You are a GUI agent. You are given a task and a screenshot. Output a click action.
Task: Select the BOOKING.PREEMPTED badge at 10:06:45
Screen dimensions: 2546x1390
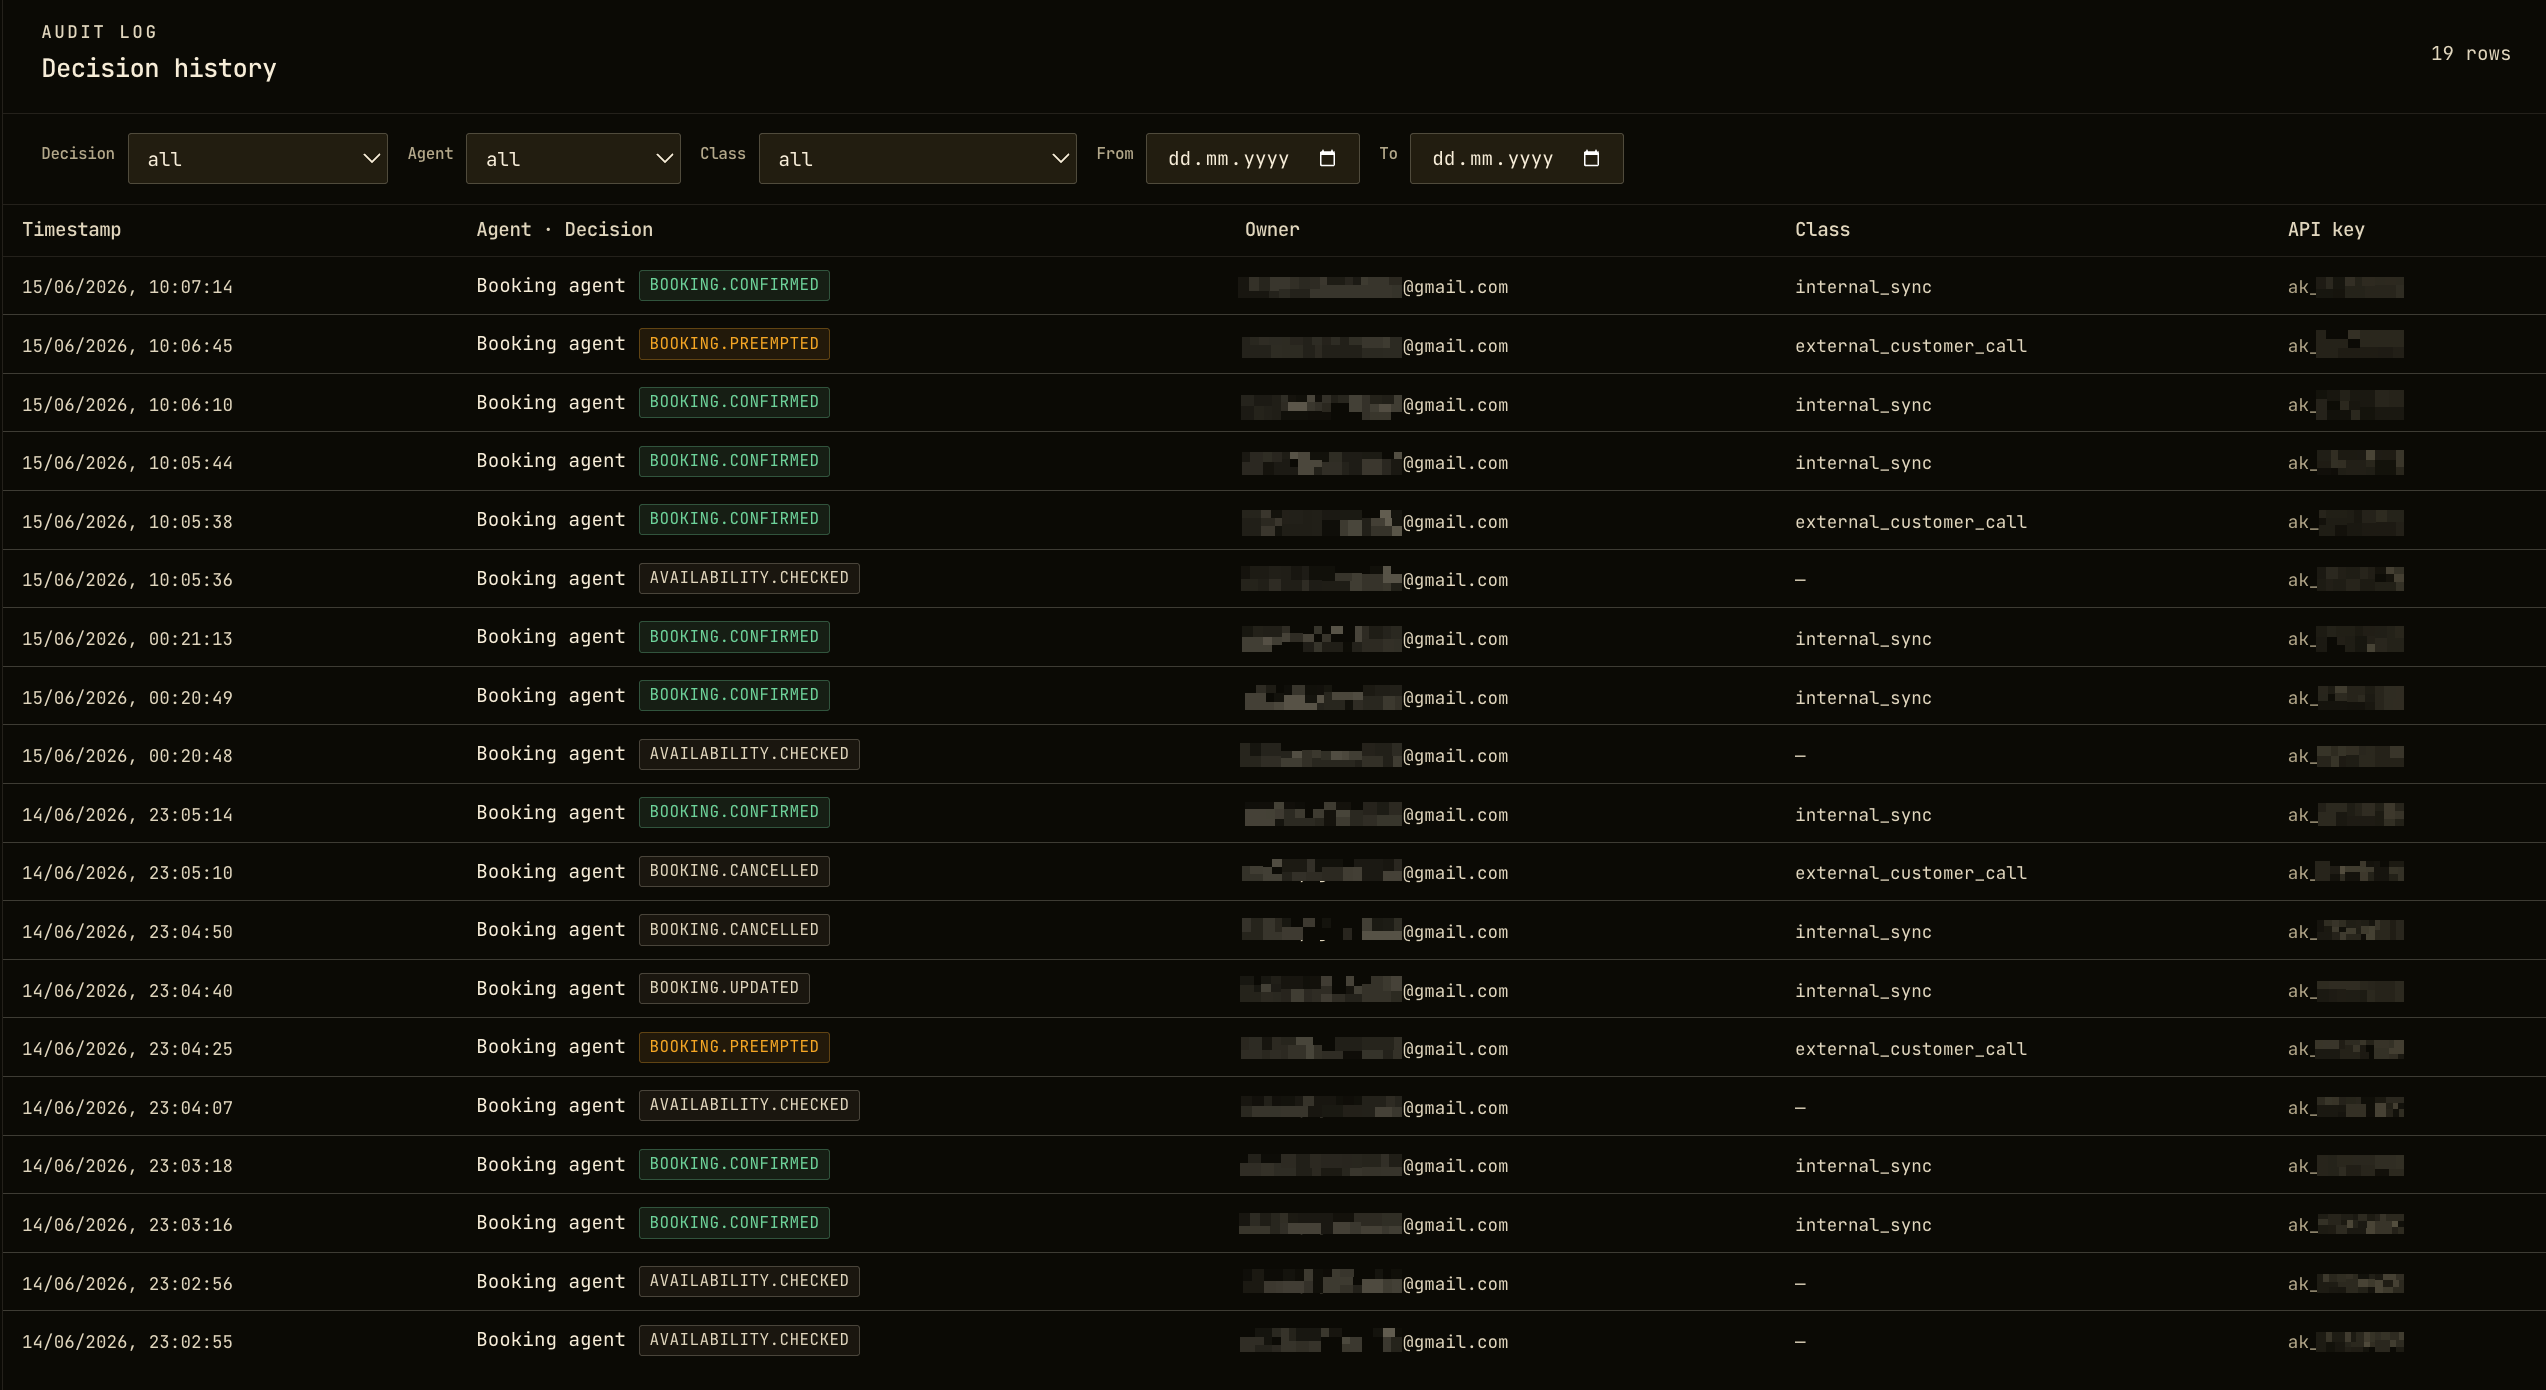(x=734, y=344)
